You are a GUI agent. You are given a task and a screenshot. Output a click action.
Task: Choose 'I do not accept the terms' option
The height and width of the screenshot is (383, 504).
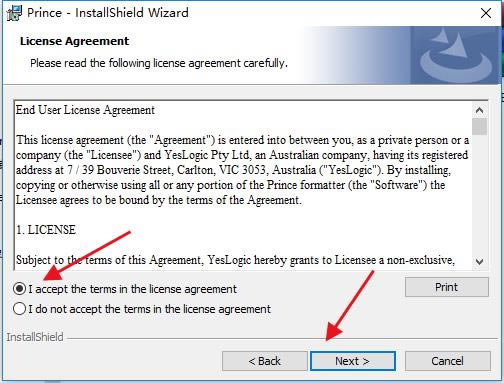click(20, 309)
